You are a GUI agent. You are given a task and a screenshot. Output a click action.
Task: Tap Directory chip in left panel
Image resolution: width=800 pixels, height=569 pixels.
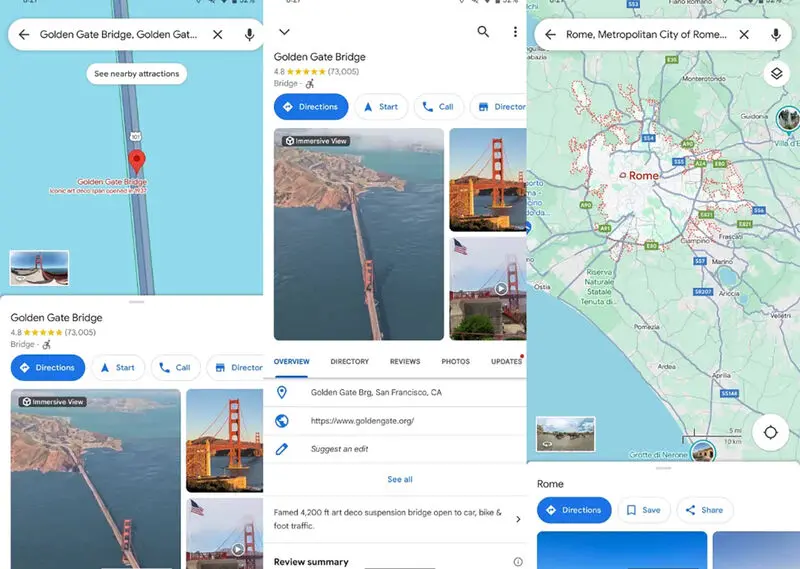pyautogui.click(x=235, y=367)
